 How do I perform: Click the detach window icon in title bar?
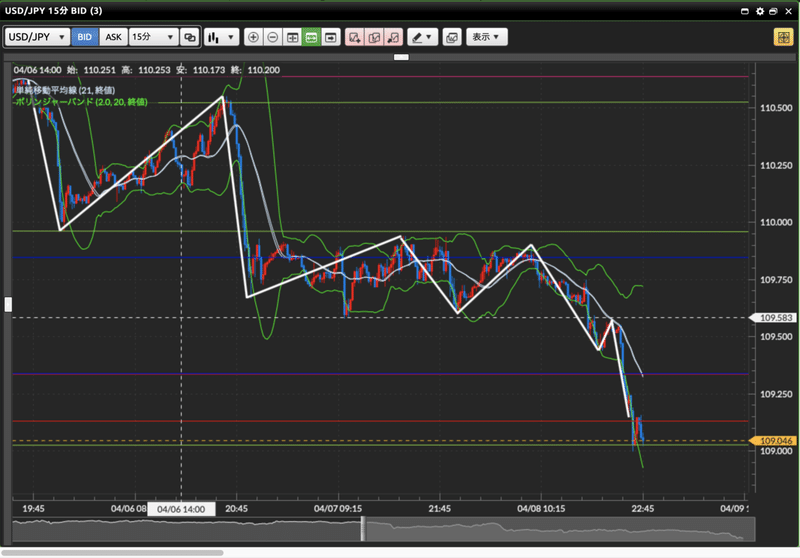point(773,11)
